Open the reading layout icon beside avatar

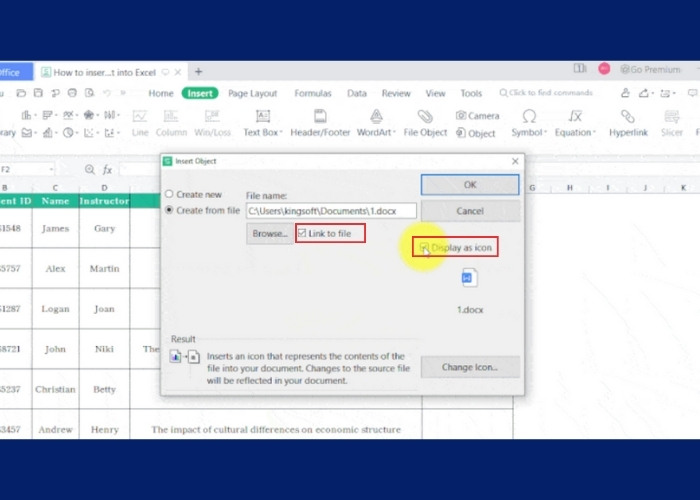point(580,69)
